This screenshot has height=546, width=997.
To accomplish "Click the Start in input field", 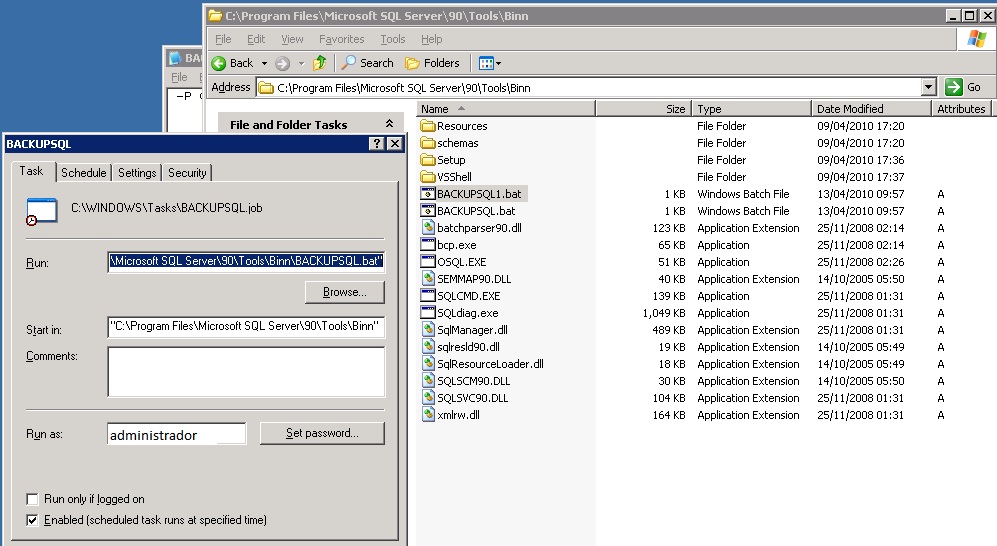I will click(246, 326).
